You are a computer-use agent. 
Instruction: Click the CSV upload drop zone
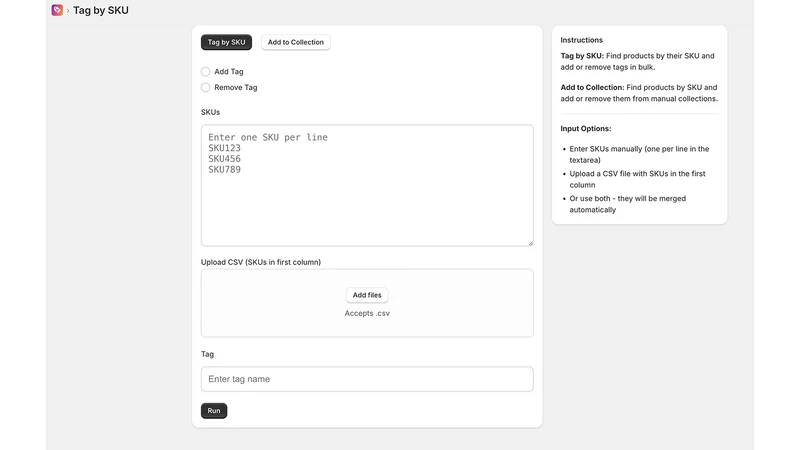tap(367, 303)
